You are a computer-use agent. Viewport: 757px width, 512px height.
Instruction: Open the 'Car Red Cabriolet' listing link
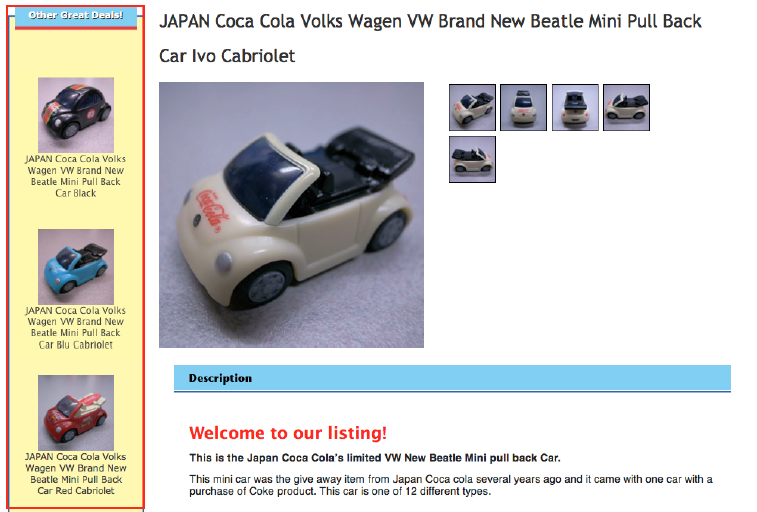[76, 473]
